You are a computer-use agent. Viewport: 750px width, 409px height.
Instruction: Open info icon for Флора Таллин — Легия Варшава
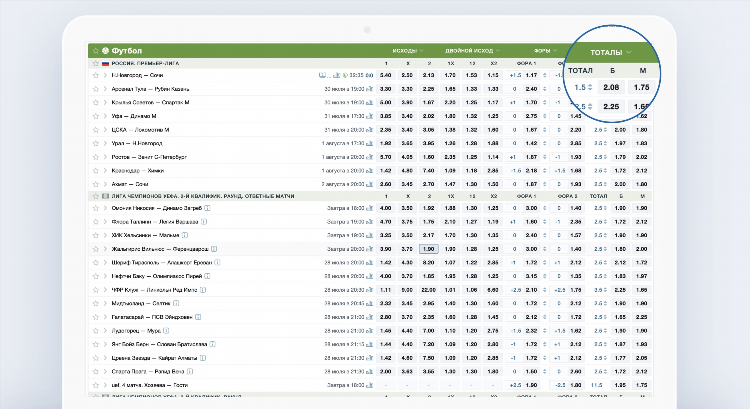204,221
